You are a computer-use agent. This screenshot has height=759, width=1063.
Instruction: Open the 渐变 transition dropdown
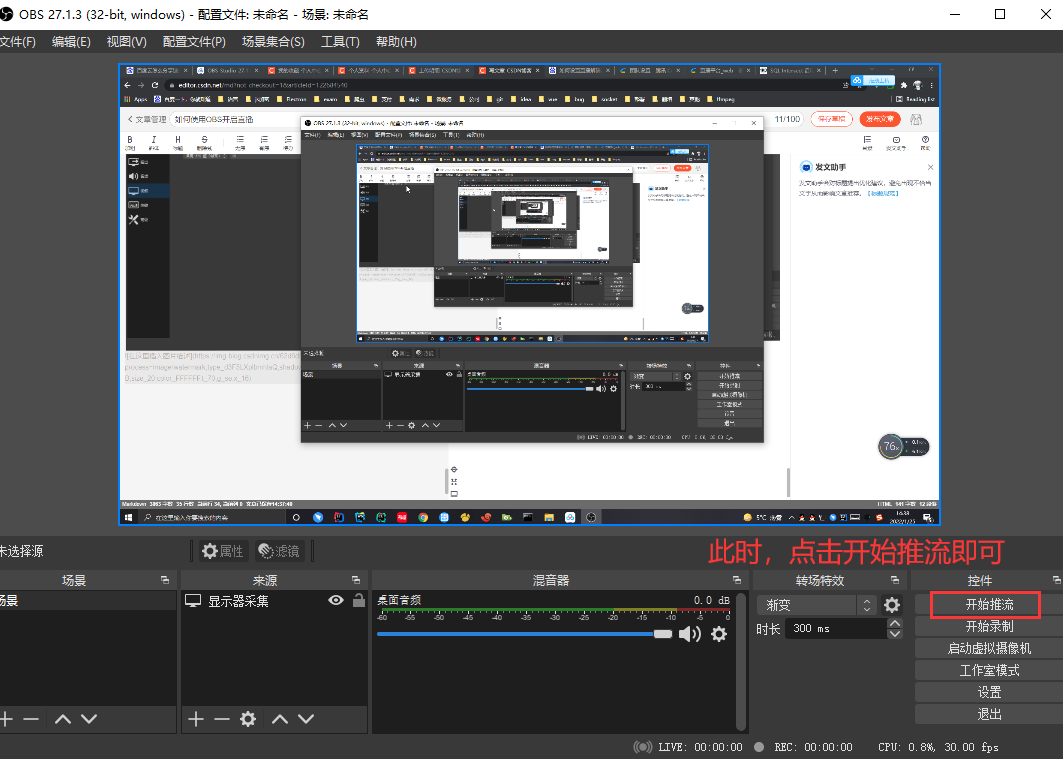pyautogui.click(x=817, y=604)
